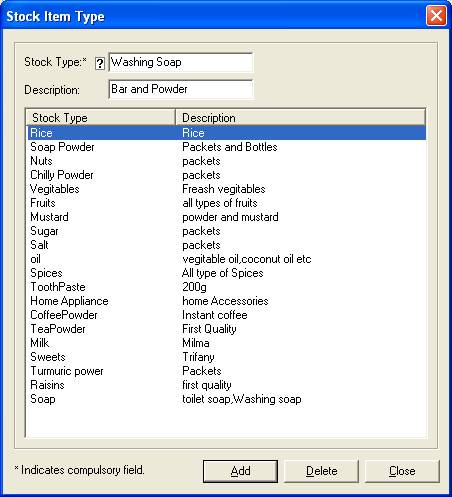This screenshot has height=497, width=452.
Task: Close the Stock Item Type dialog window
Action: pyautogui.click(x=436, y=16)
